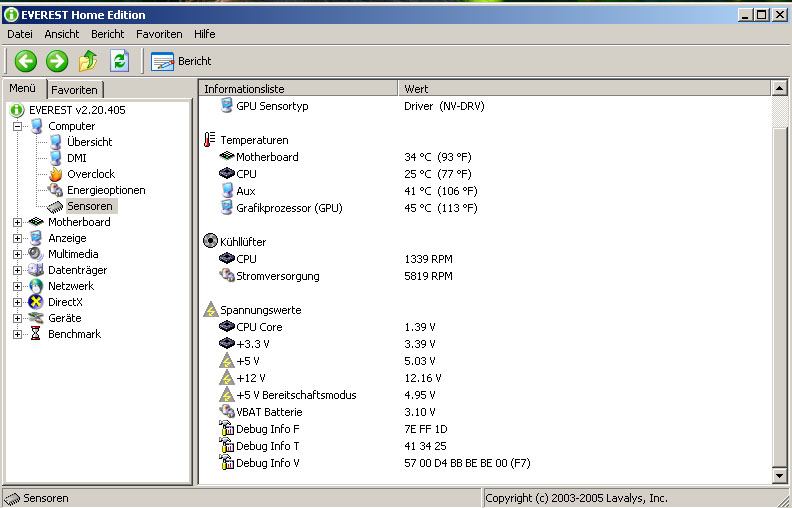Viewport: 792px width, 508px height.
Task: Click the Spannungswerte warning triangle icon
Action: 211,310
